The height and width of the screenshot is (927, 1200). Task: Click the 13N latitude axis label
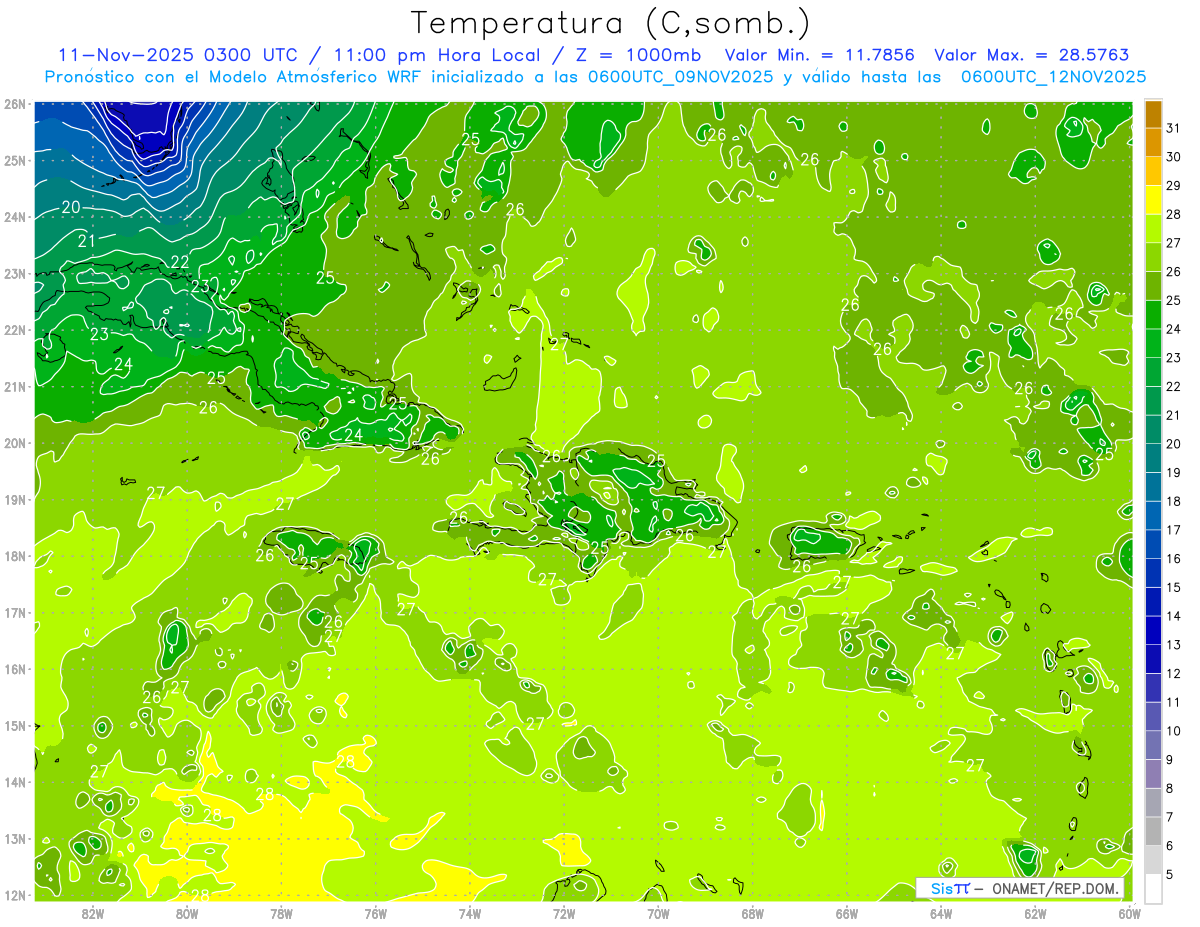coord(15,838)
